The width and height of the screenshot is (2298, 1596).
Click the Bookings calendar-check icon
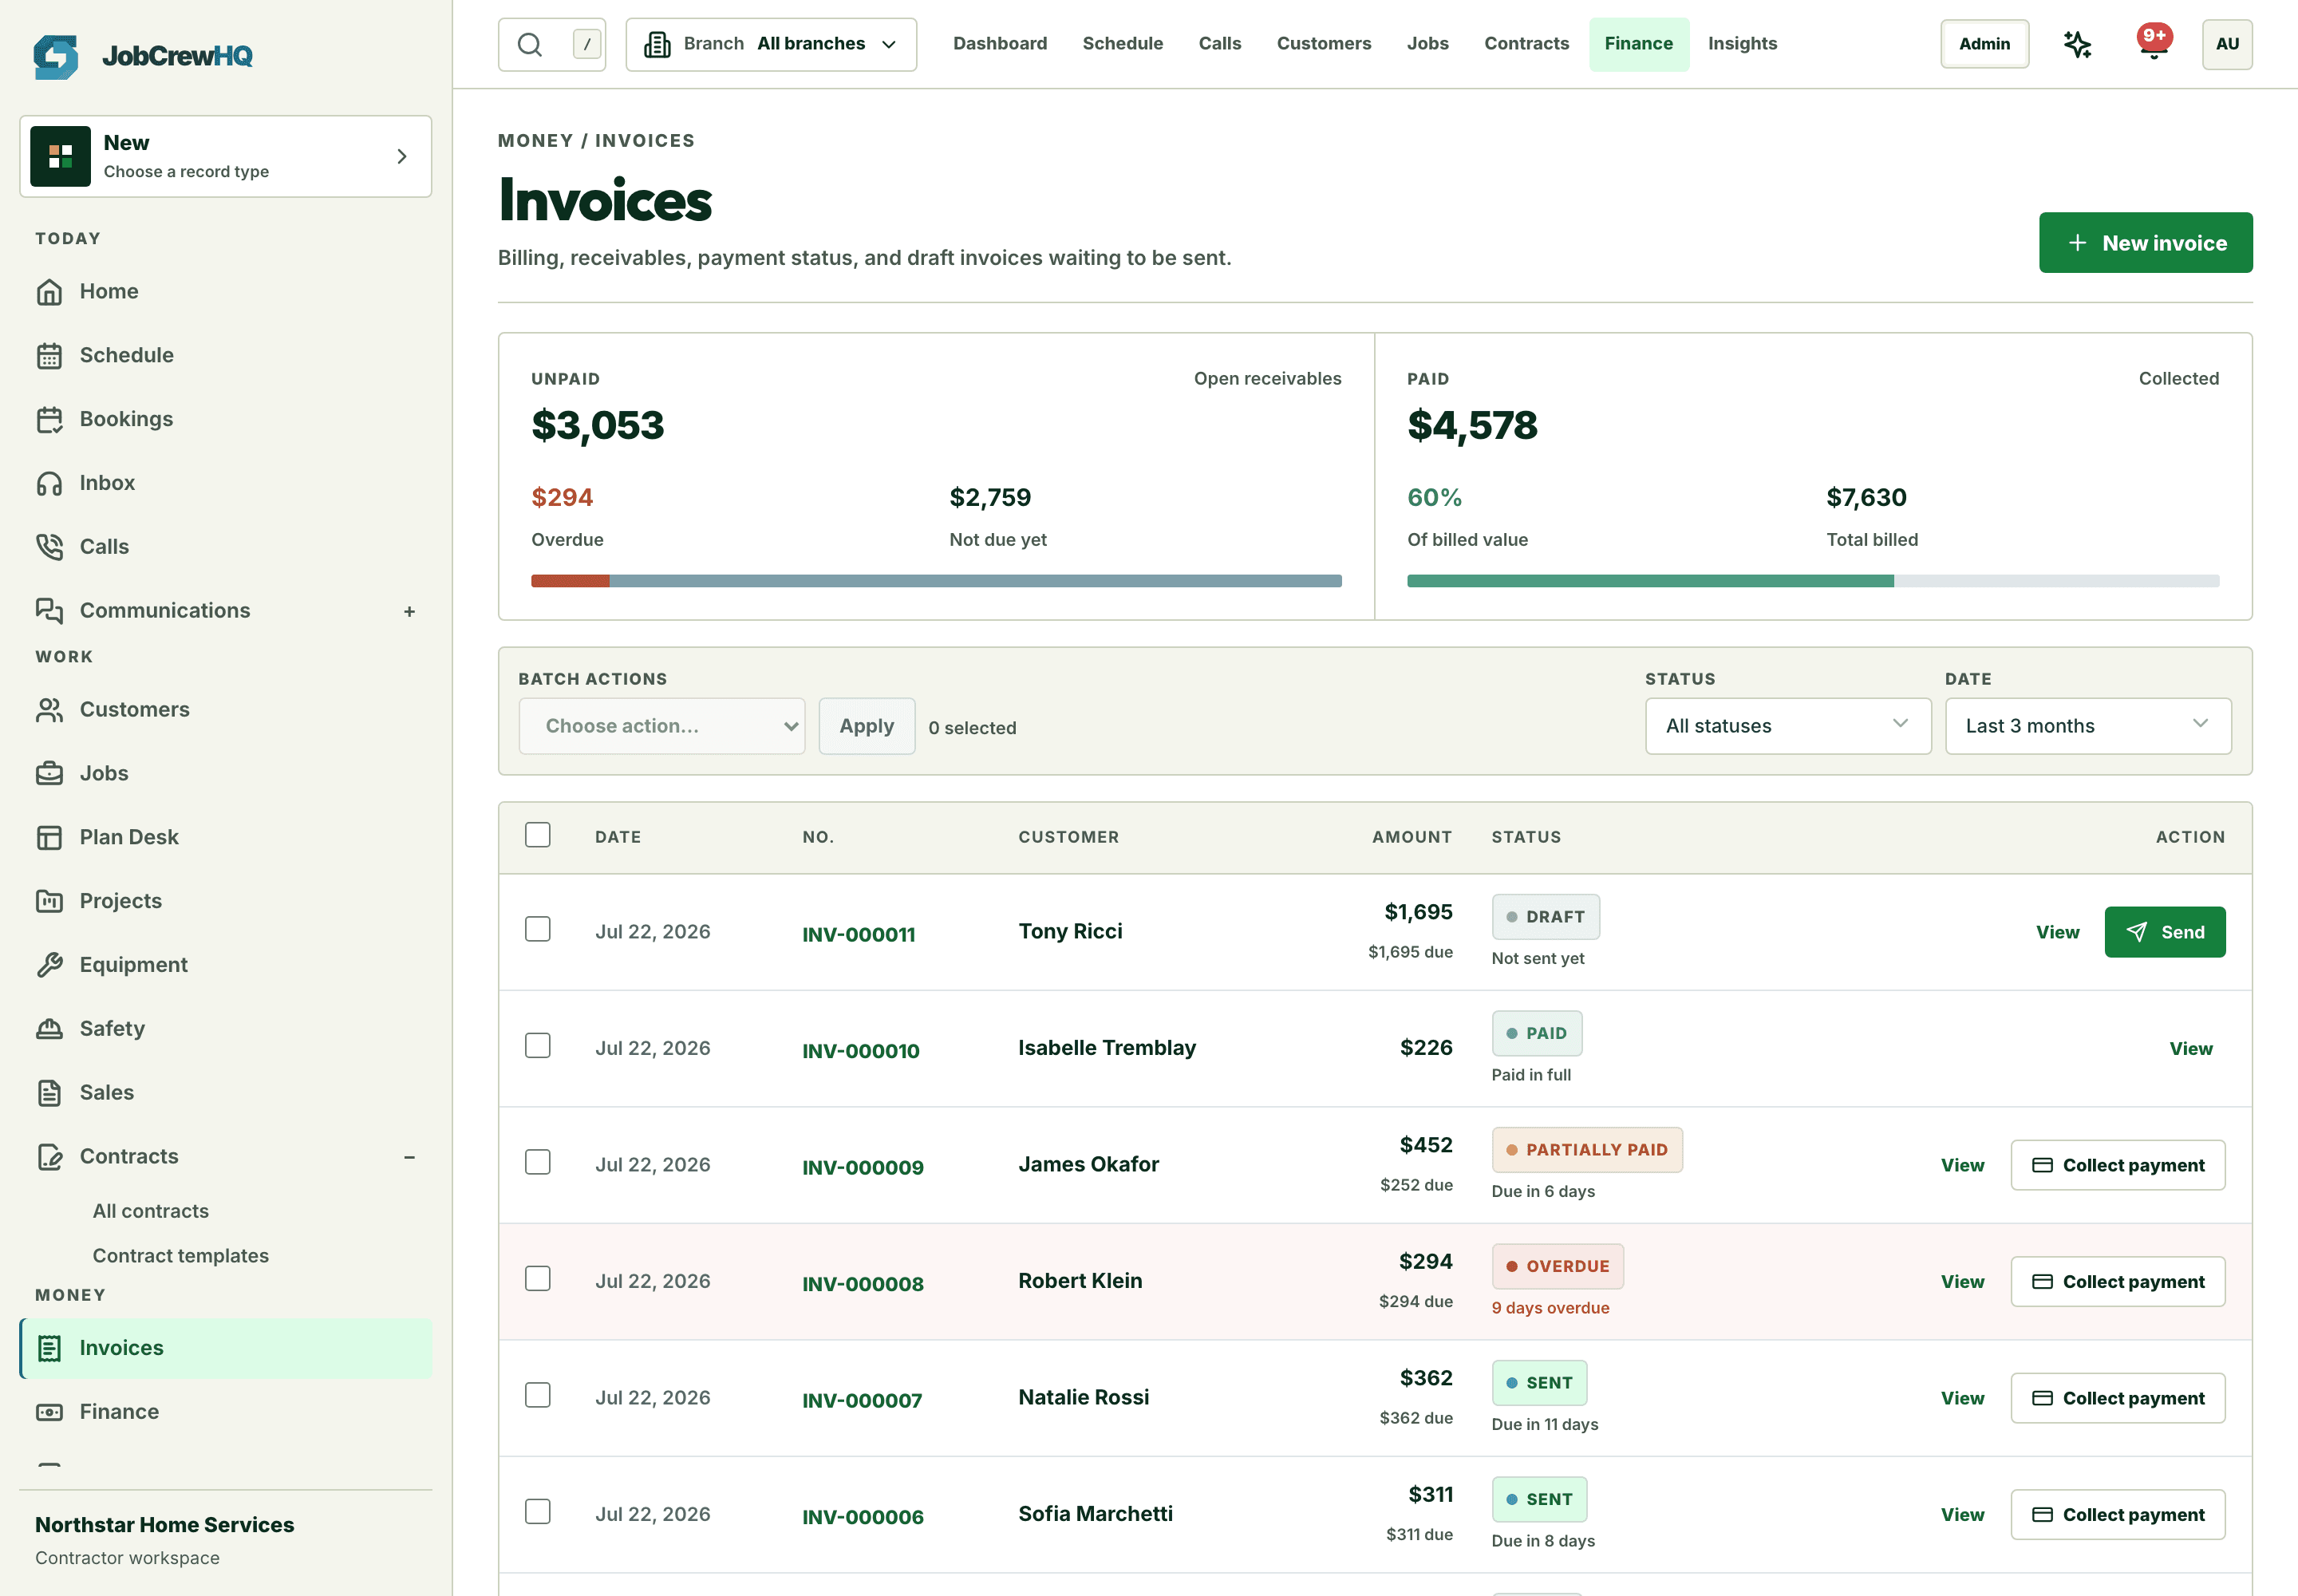[49, 420]
